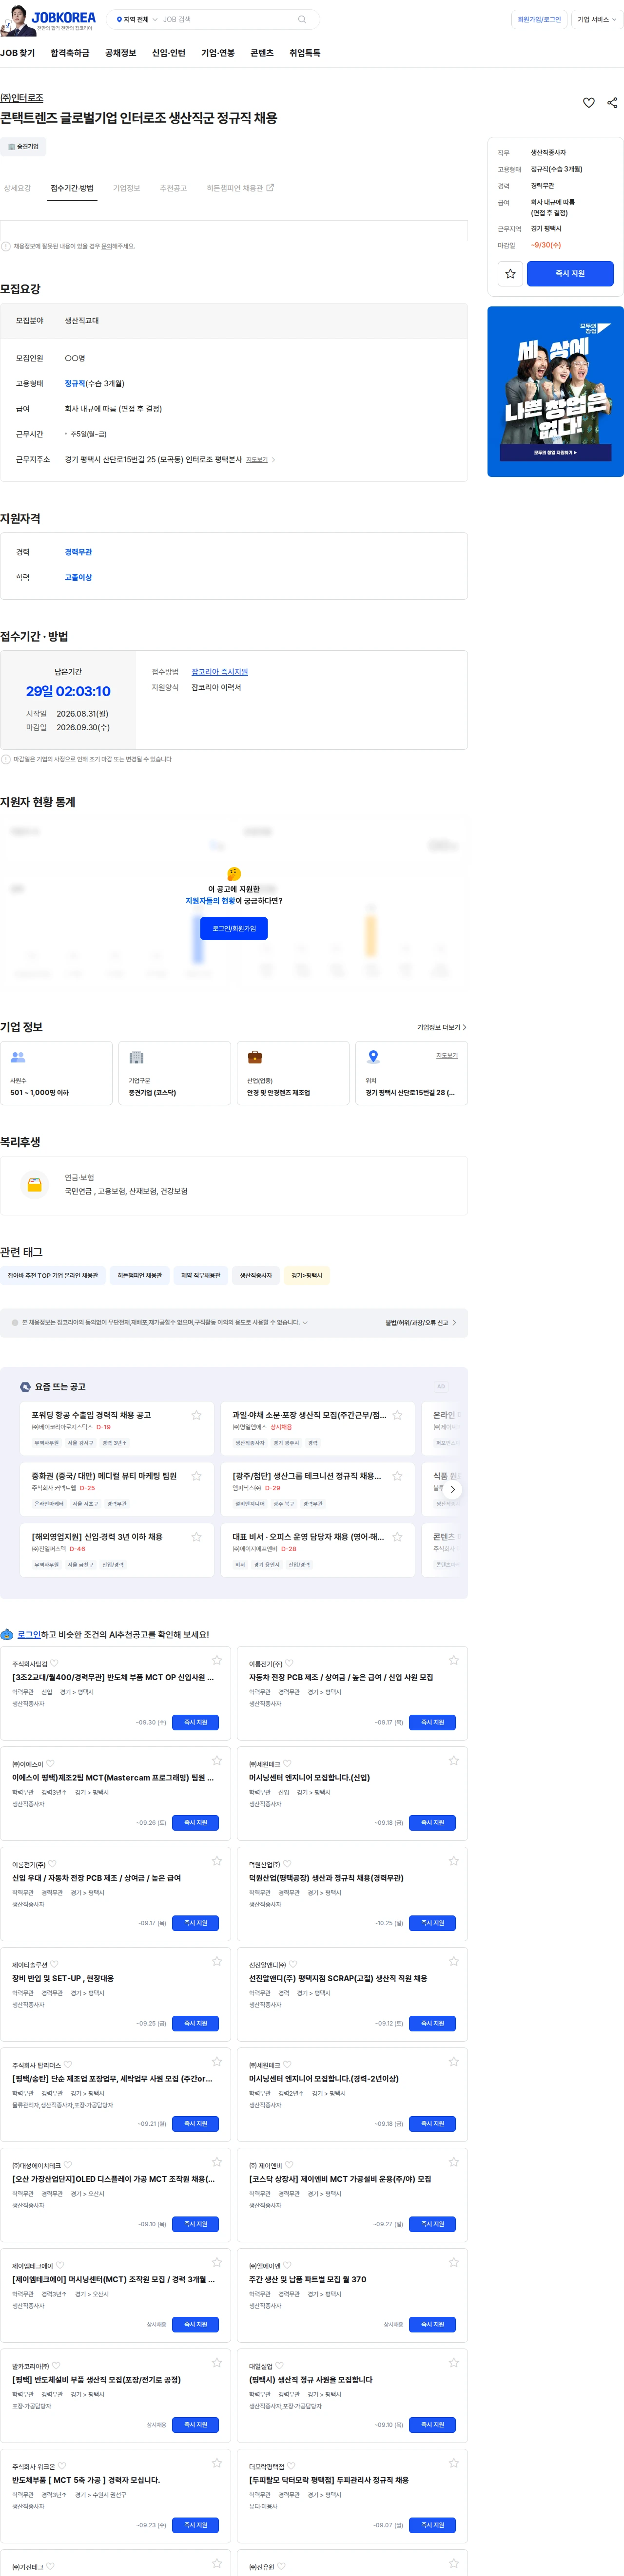
Task: Open the 콘텐츠 menu
Action: (x=262, y=53)
